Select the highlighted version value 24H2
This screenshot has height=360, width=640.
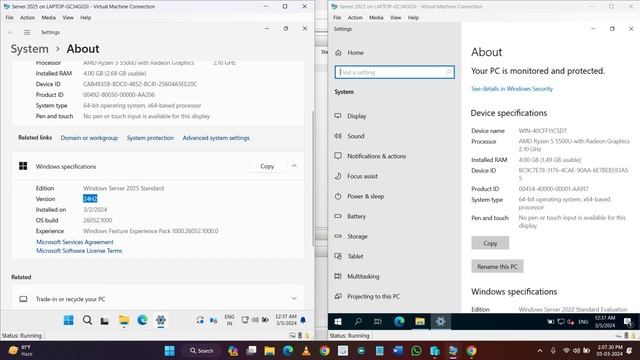pos(90,199)
